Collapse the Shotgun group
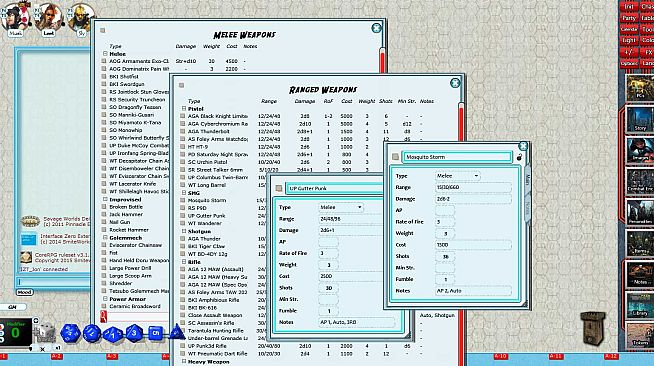 pyautogui.click(x=184, y=231)
